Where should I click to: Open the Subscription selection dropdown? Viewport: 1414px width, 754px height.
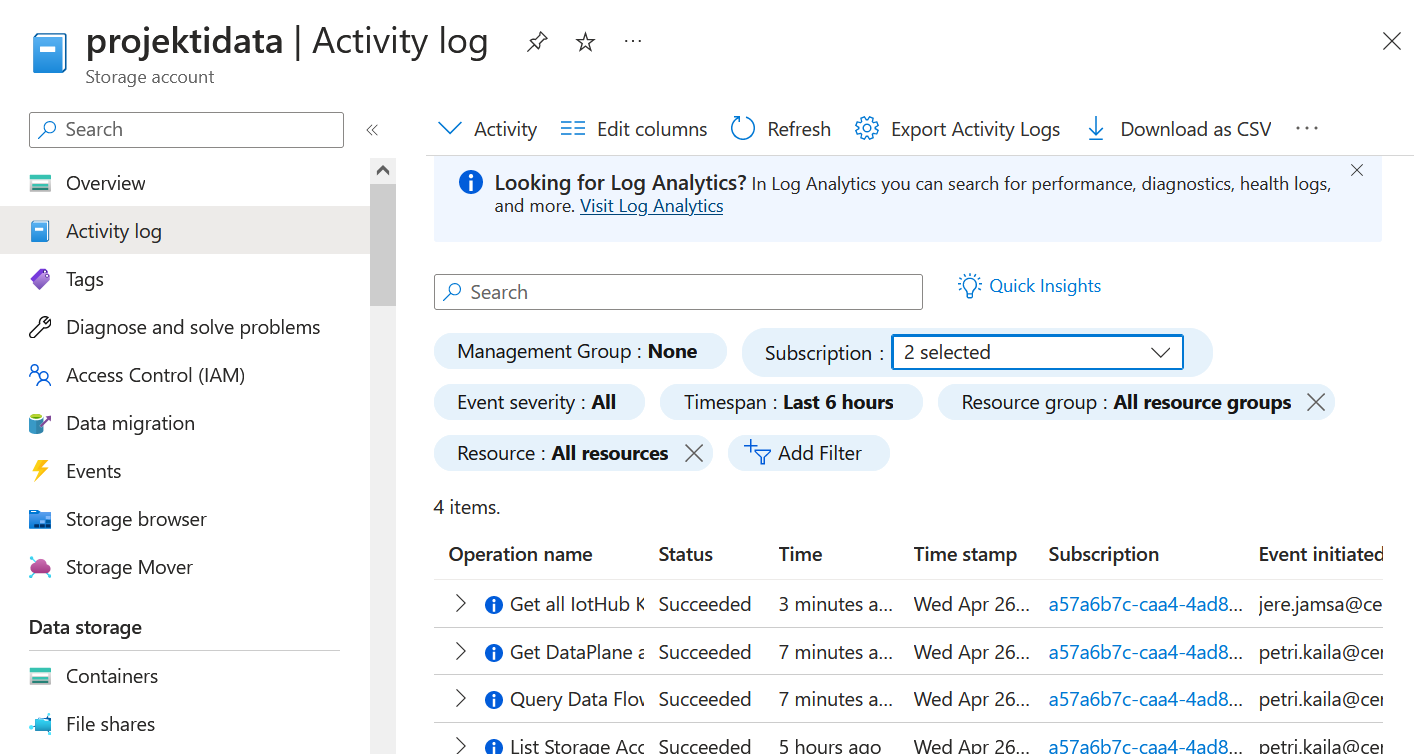pyautogui.click(x=1159, y=352)
